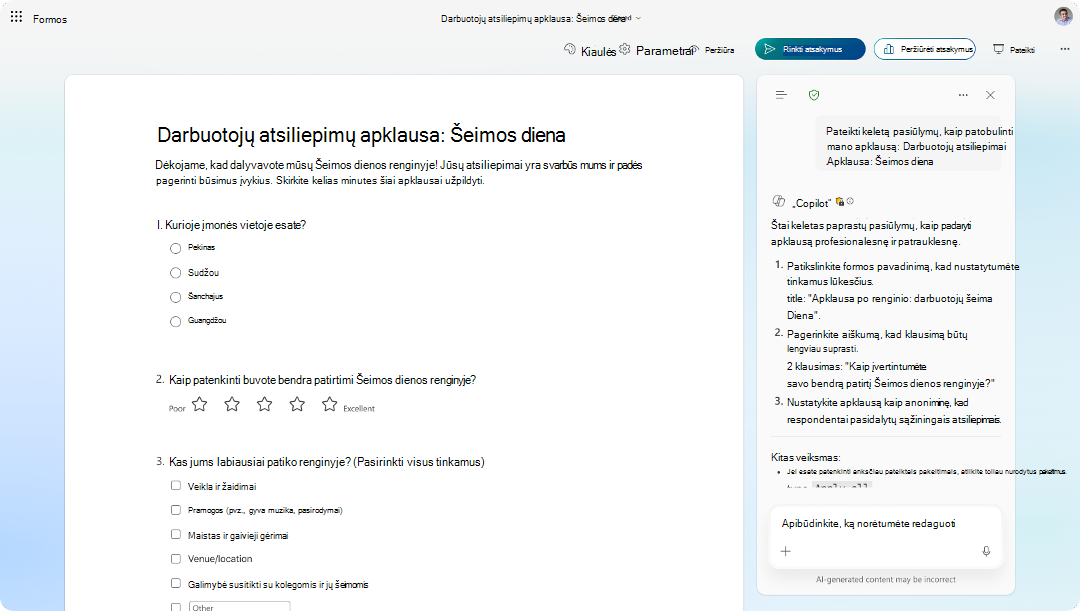Screen dimensions: 1080x612
Task: Click the Rinkti atsakymus button
Action: pyautogui.click(x=810, y=49)
